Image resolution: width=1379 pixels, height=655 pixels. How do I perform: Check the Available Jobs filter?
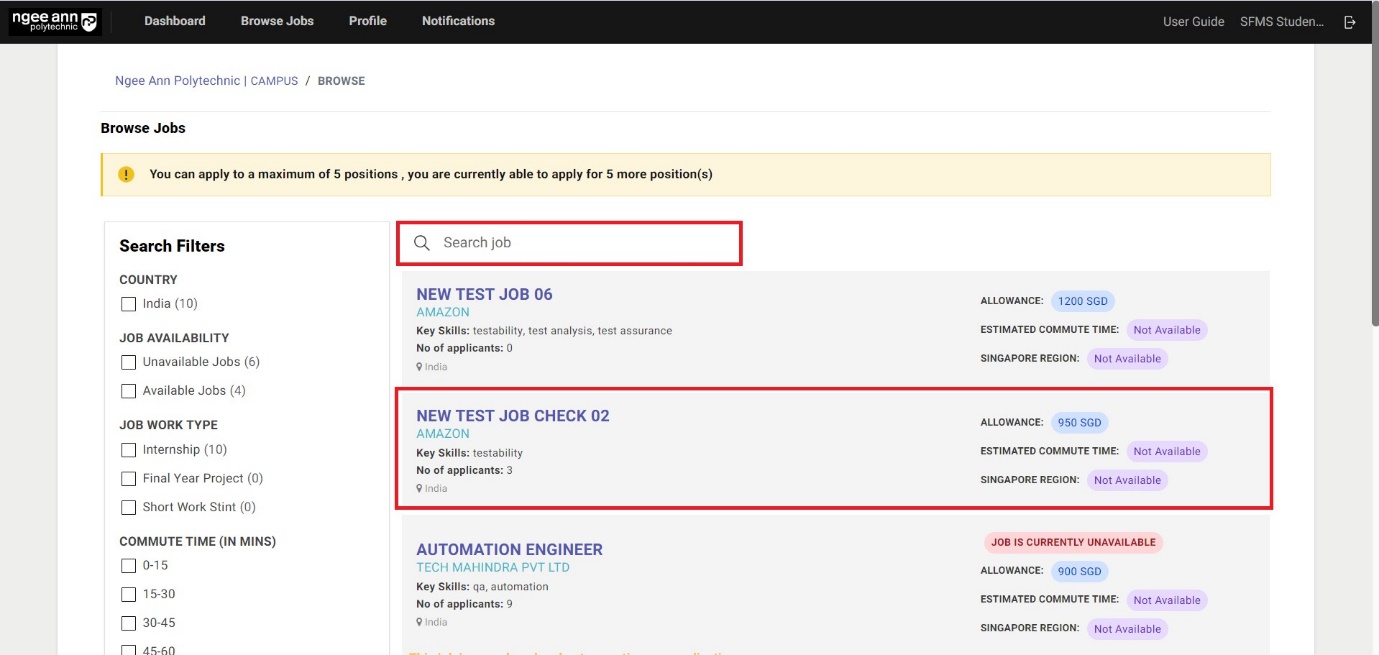click(128, 391)
